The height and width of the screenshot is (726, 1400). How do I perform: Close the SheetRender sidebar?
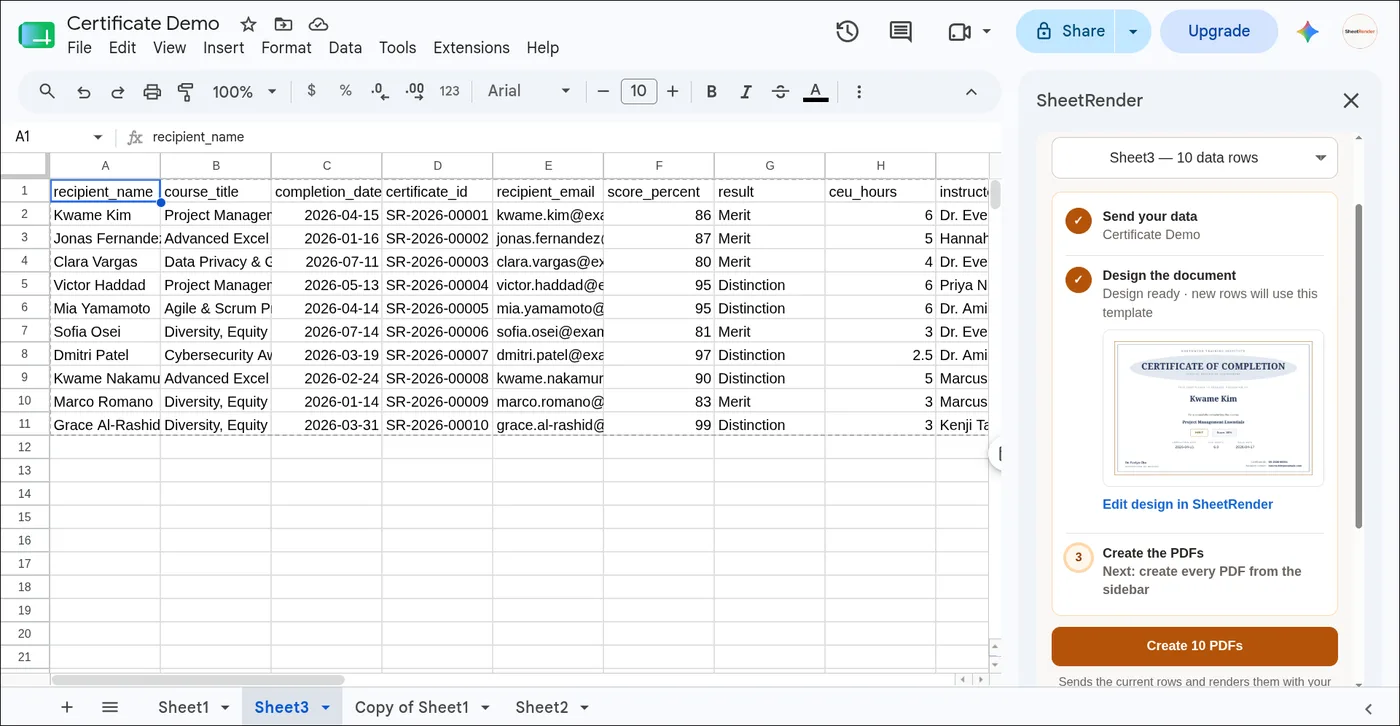[x=1351, y=100]
